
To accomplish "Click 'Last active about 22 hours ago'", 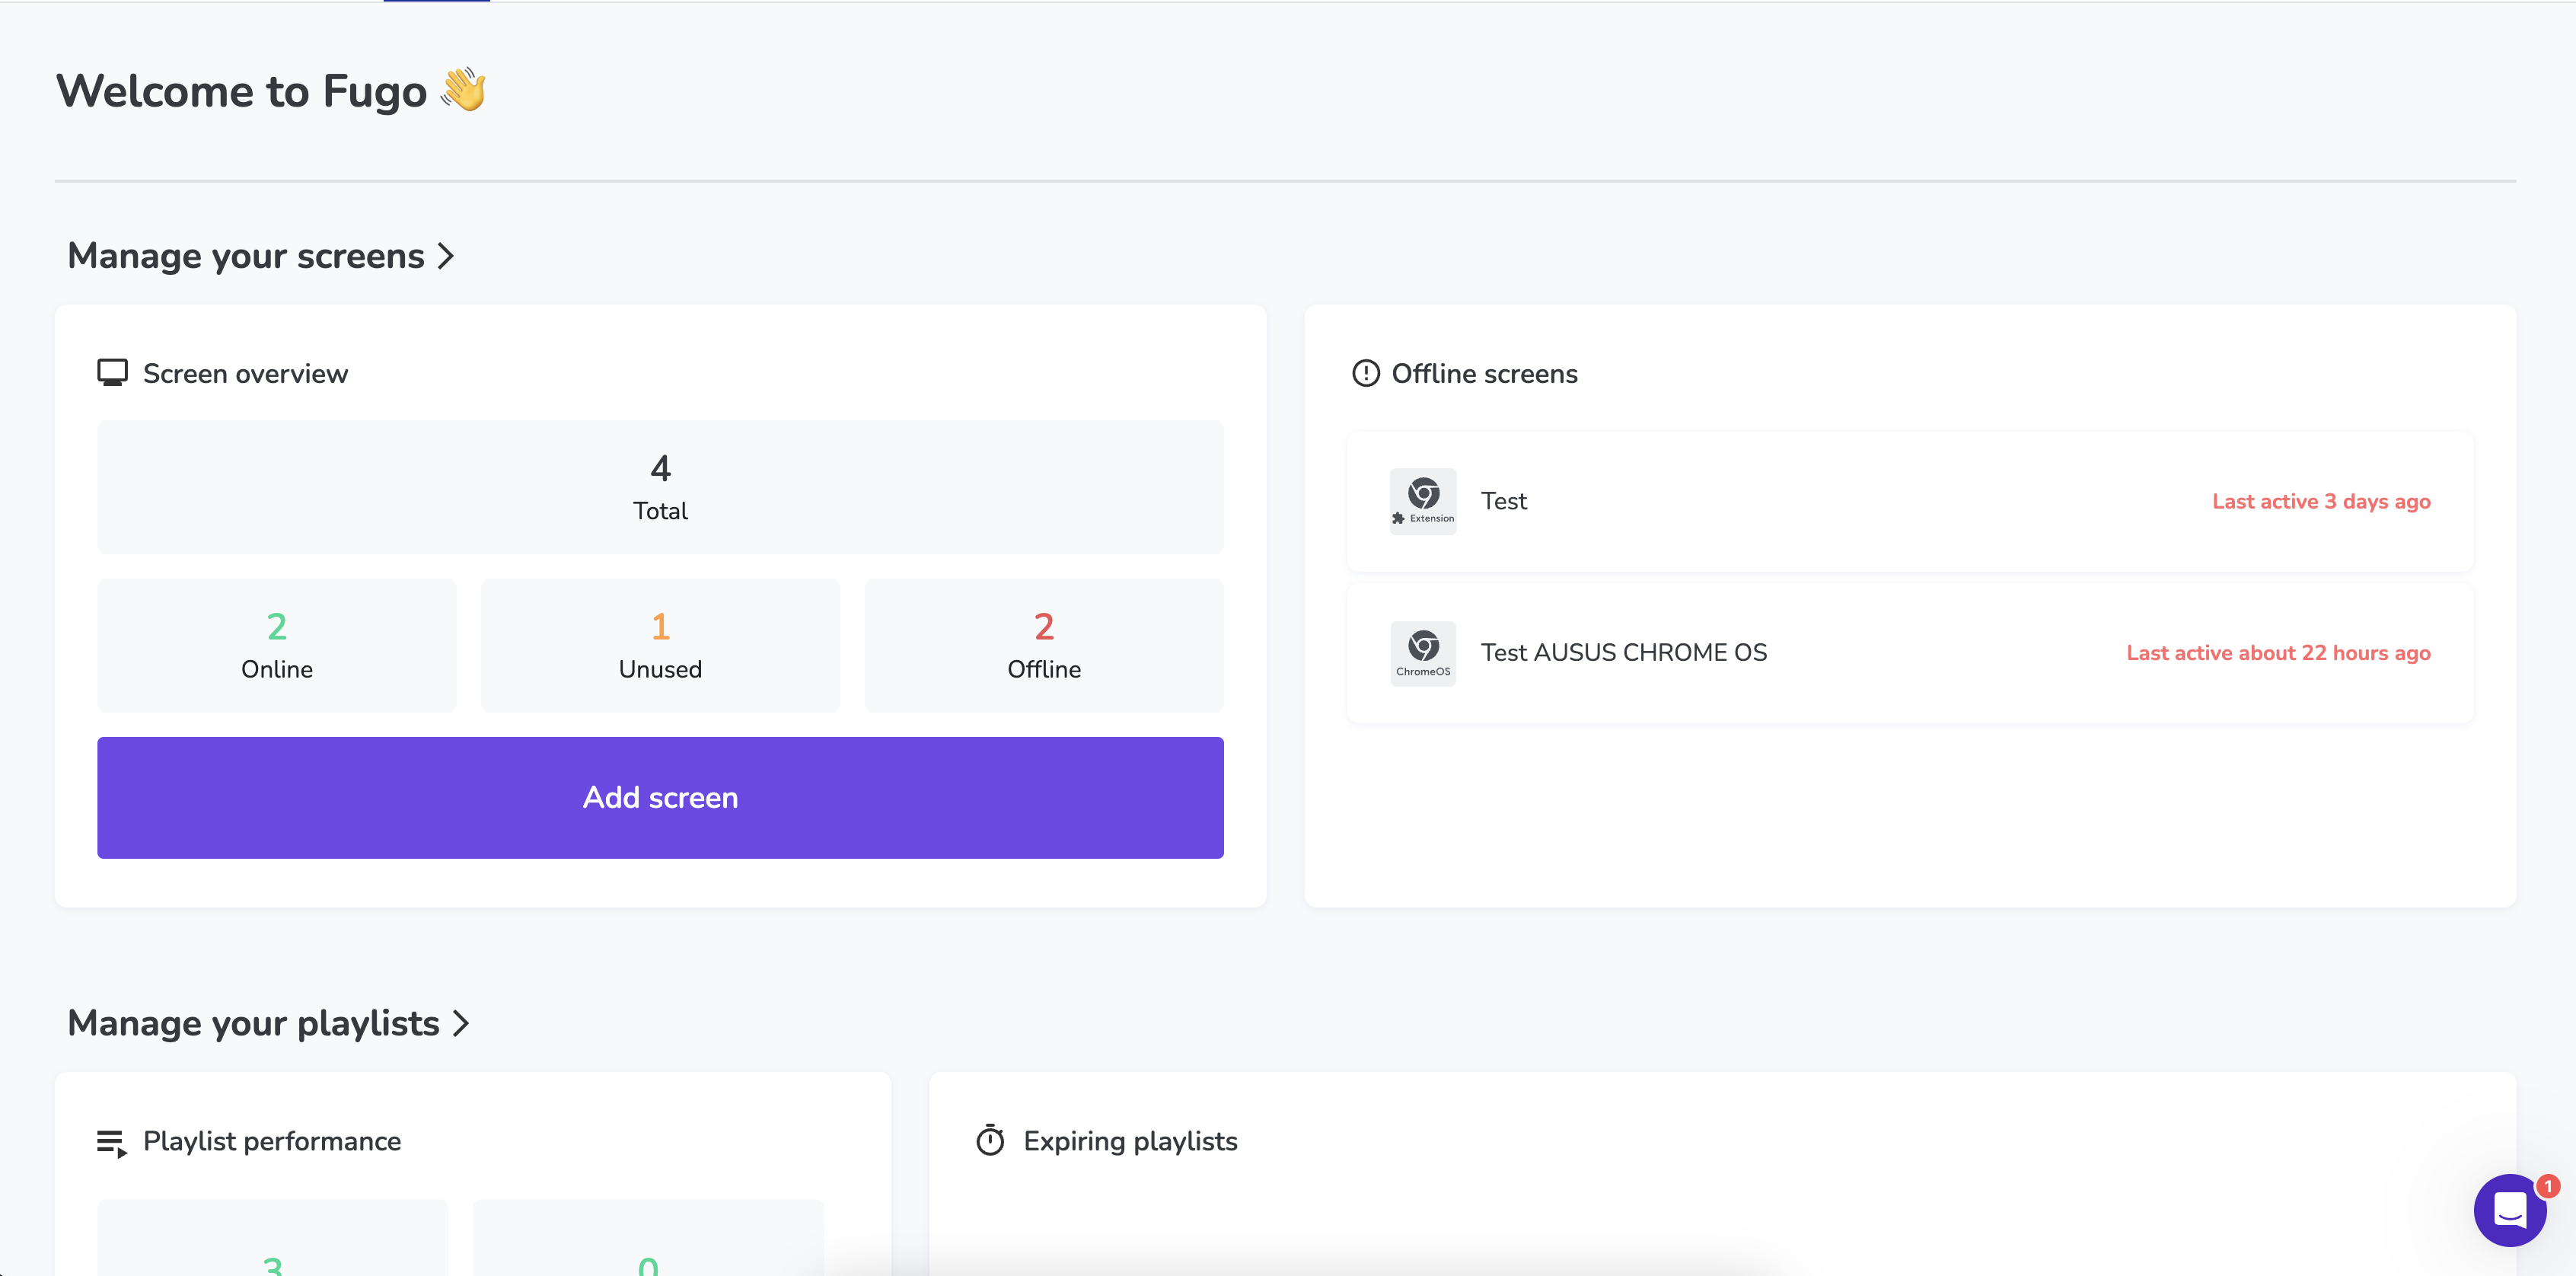I will click(x=2278, y=653).
